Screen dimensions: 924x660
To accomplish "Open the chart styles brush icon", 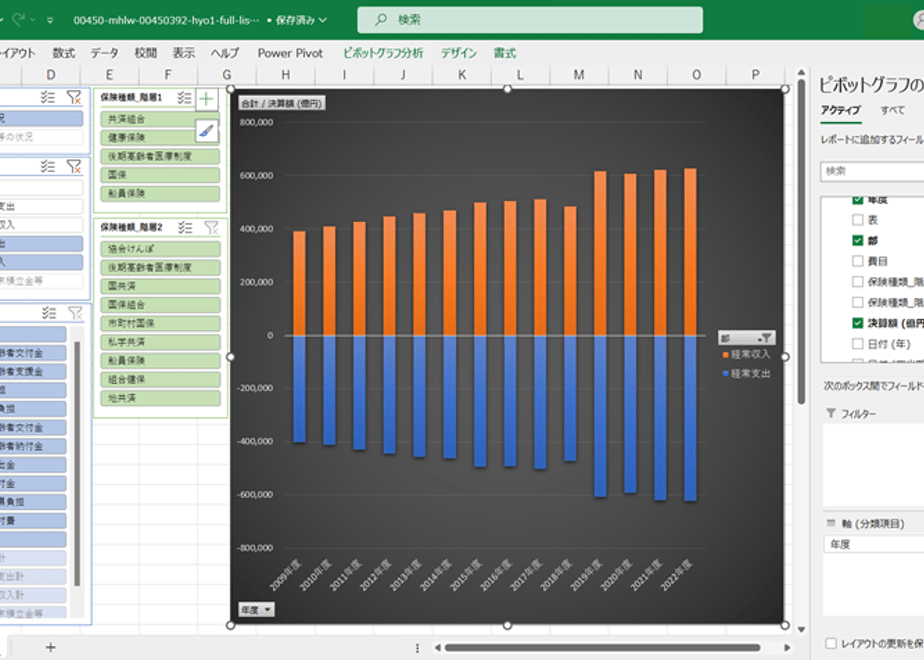I will click(206, 131).
